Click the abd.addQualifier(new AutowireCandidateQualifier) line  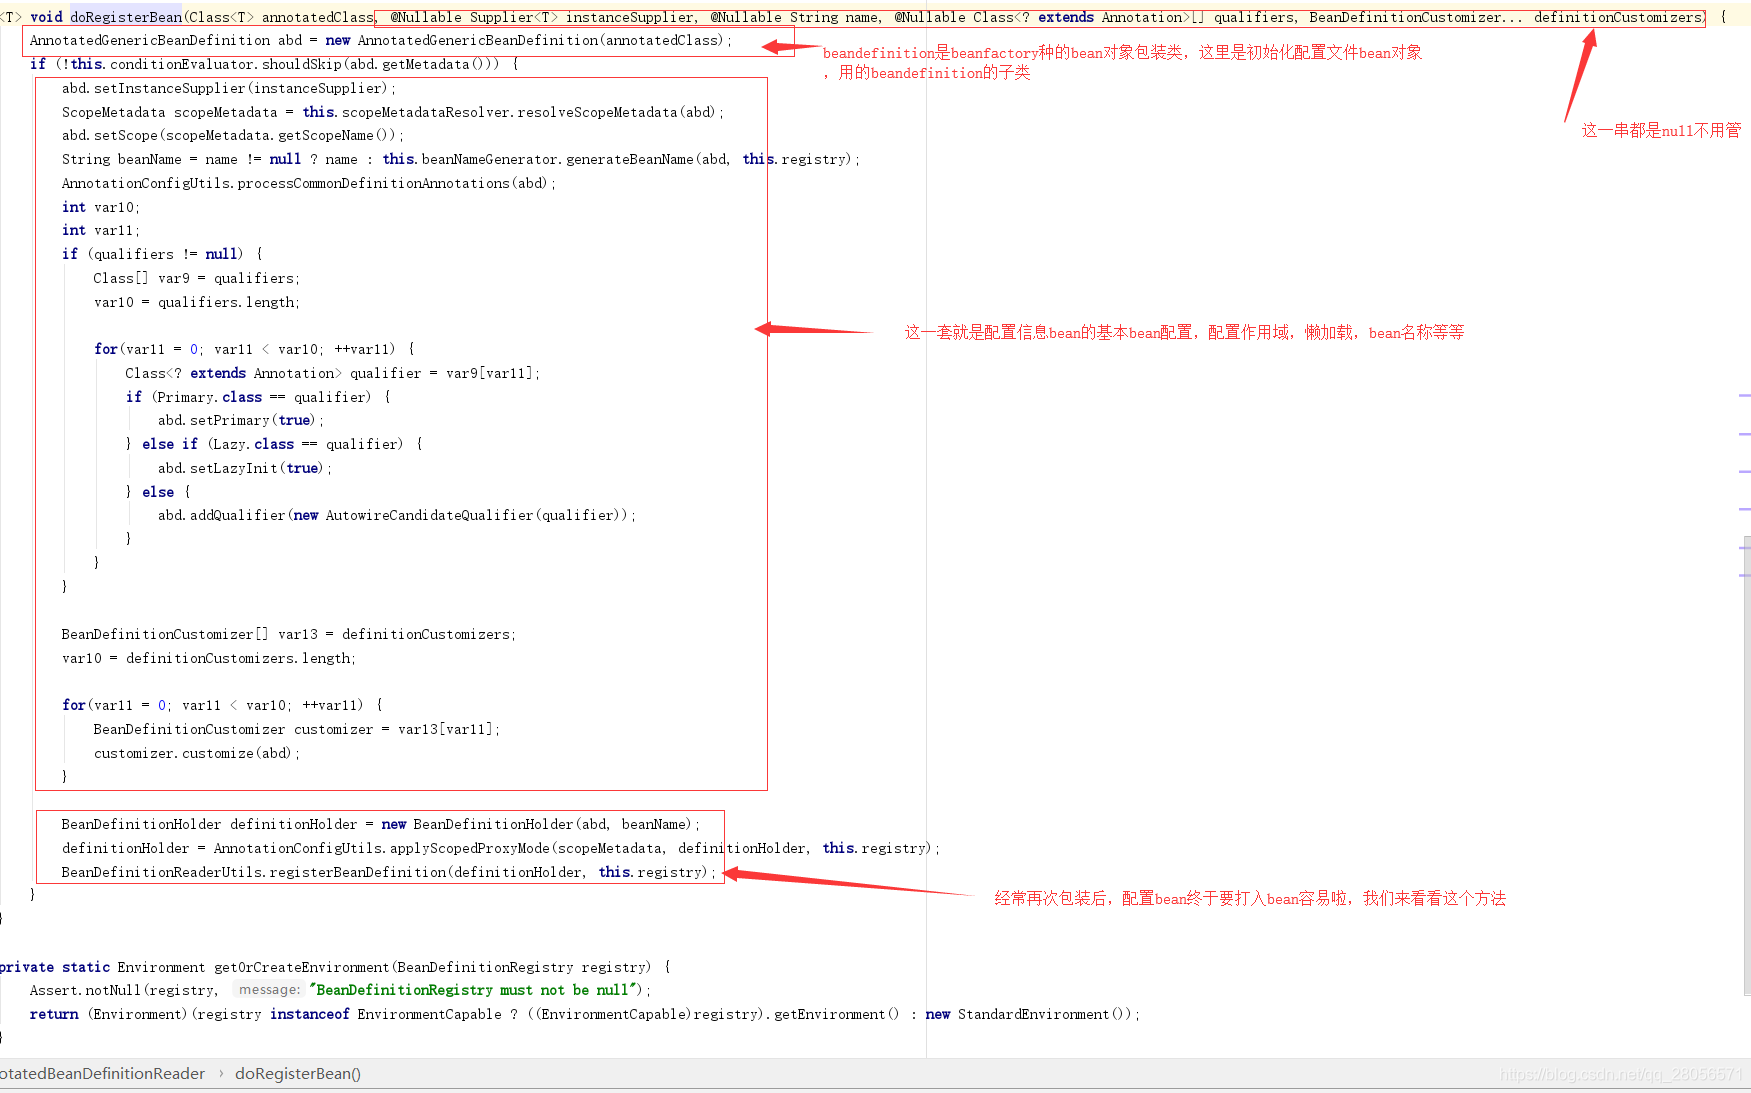pyautogui.click(x=397, y=515)
